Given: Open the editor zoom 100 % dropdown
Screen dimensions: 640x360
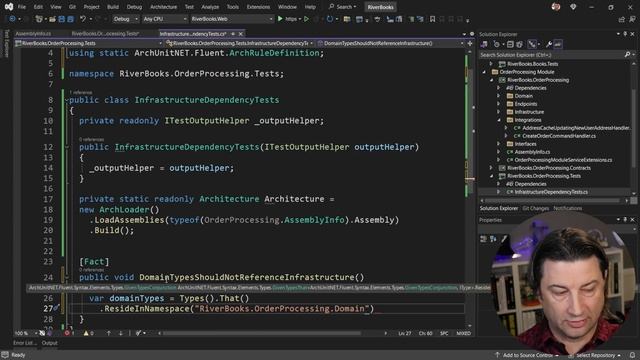Looking at the screenshot, I should coord(25,333).
